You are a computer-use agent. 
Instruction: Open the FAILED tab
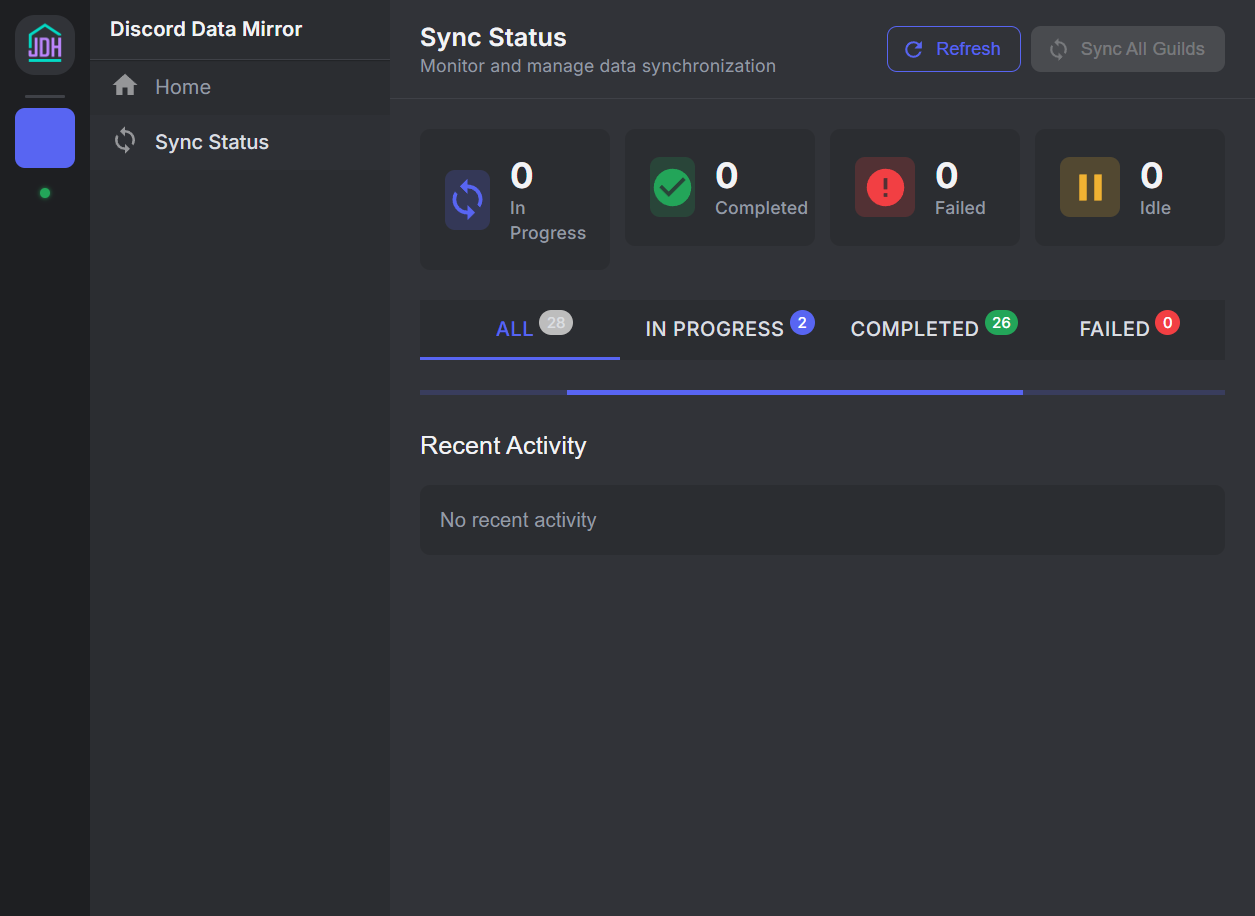tap(1128, 328)
